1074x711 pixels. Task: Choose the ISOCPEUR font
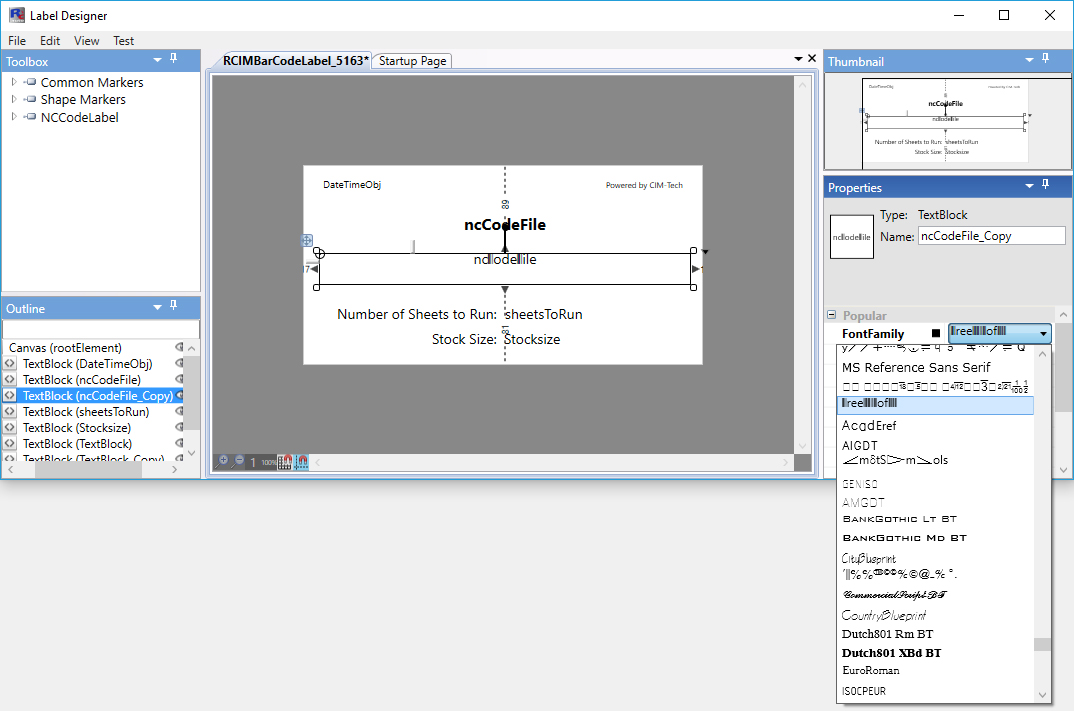(x=864, y=691)
